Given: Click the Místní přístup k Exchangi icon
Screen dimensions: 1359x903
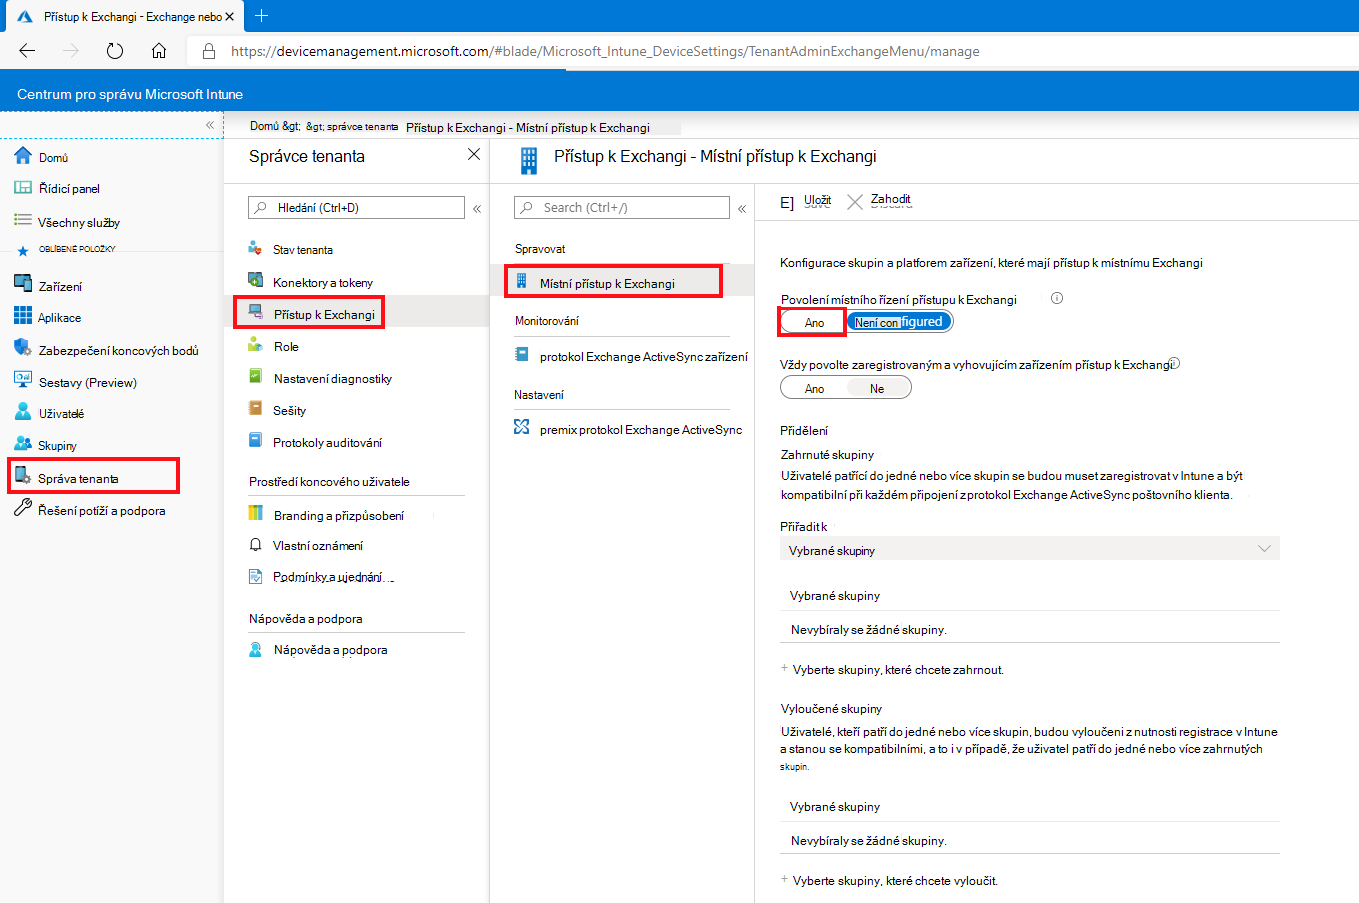Looking at the screenshot, I should [x=522, y=282].
